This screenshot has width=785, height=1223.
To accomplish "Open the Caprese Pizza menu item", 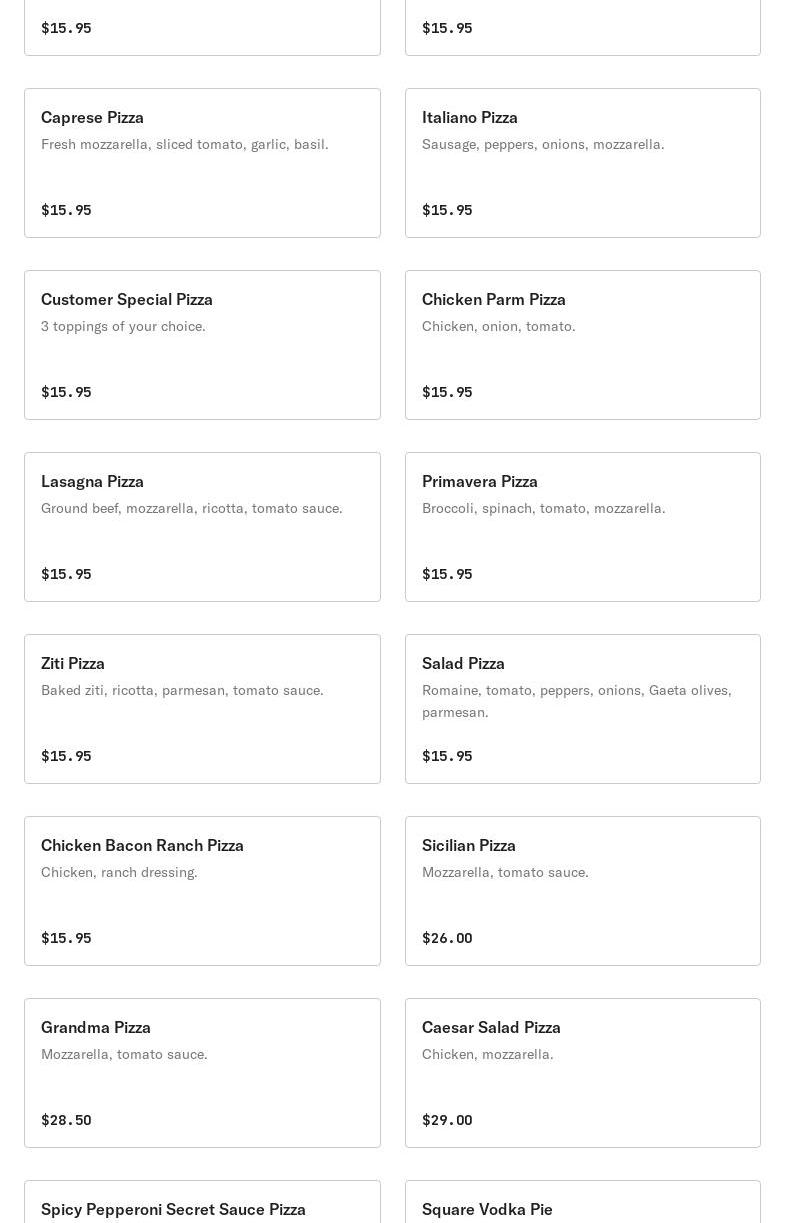I will coord(202,163).
